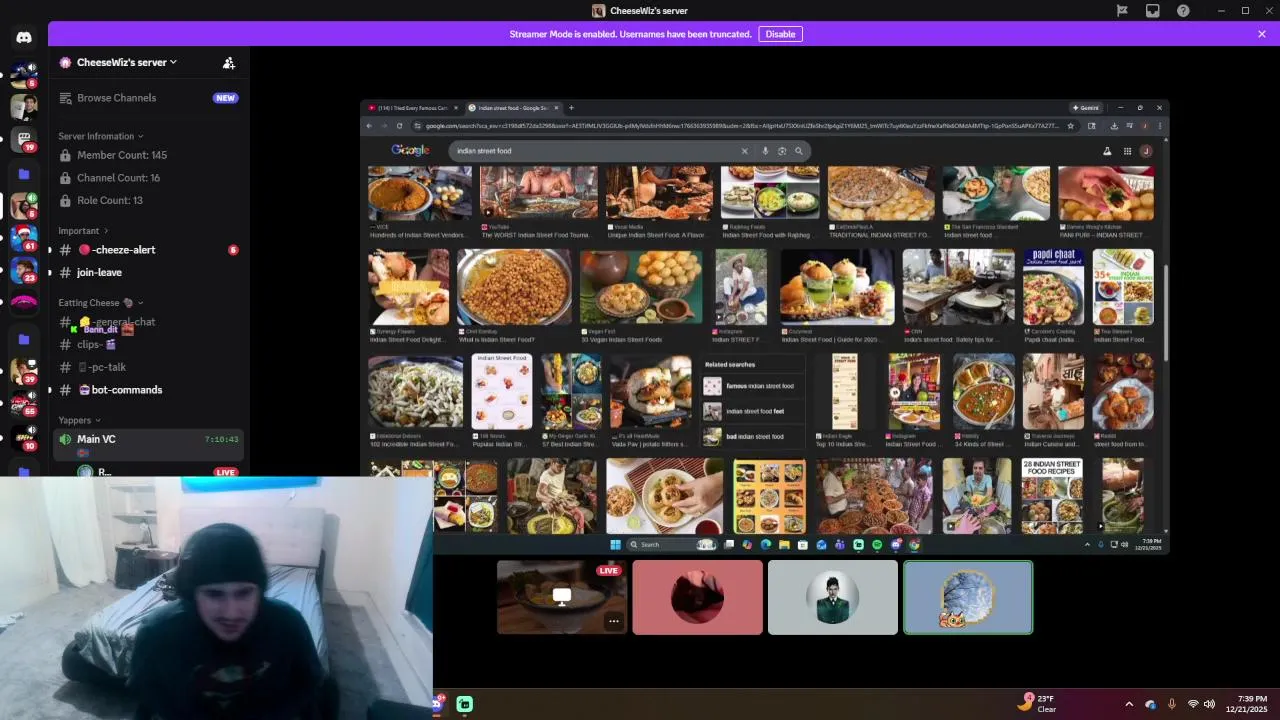Collapse the Yappers category
This screenshot has width=1280, height=720.
pos(80,420)
